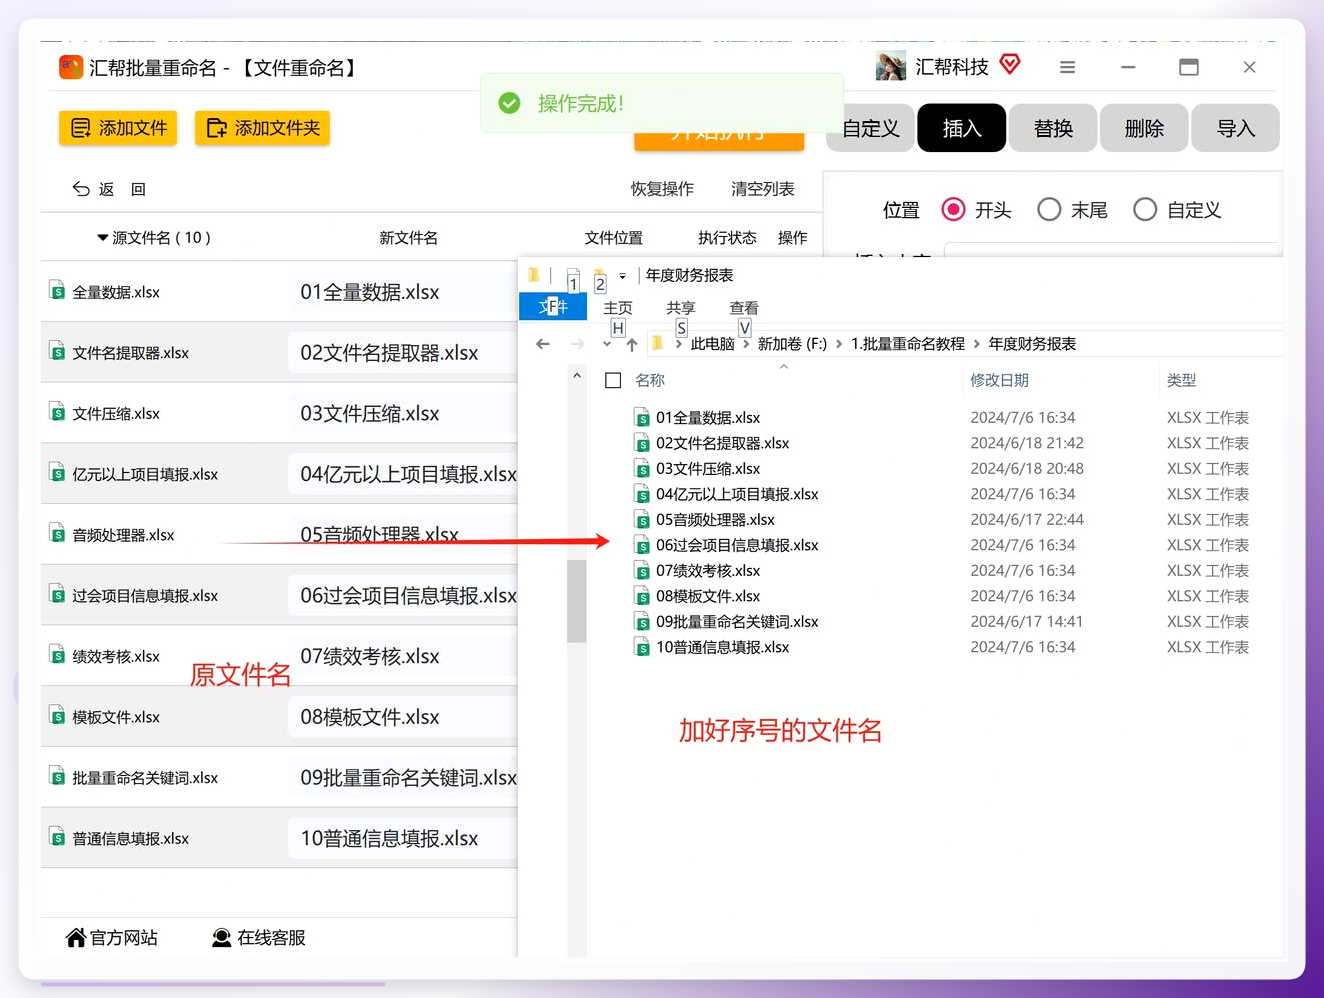Expand chevron after 1.批量重命名教程 in address bar
Viewport: 1324px width, 998px height.
(976, 344)
